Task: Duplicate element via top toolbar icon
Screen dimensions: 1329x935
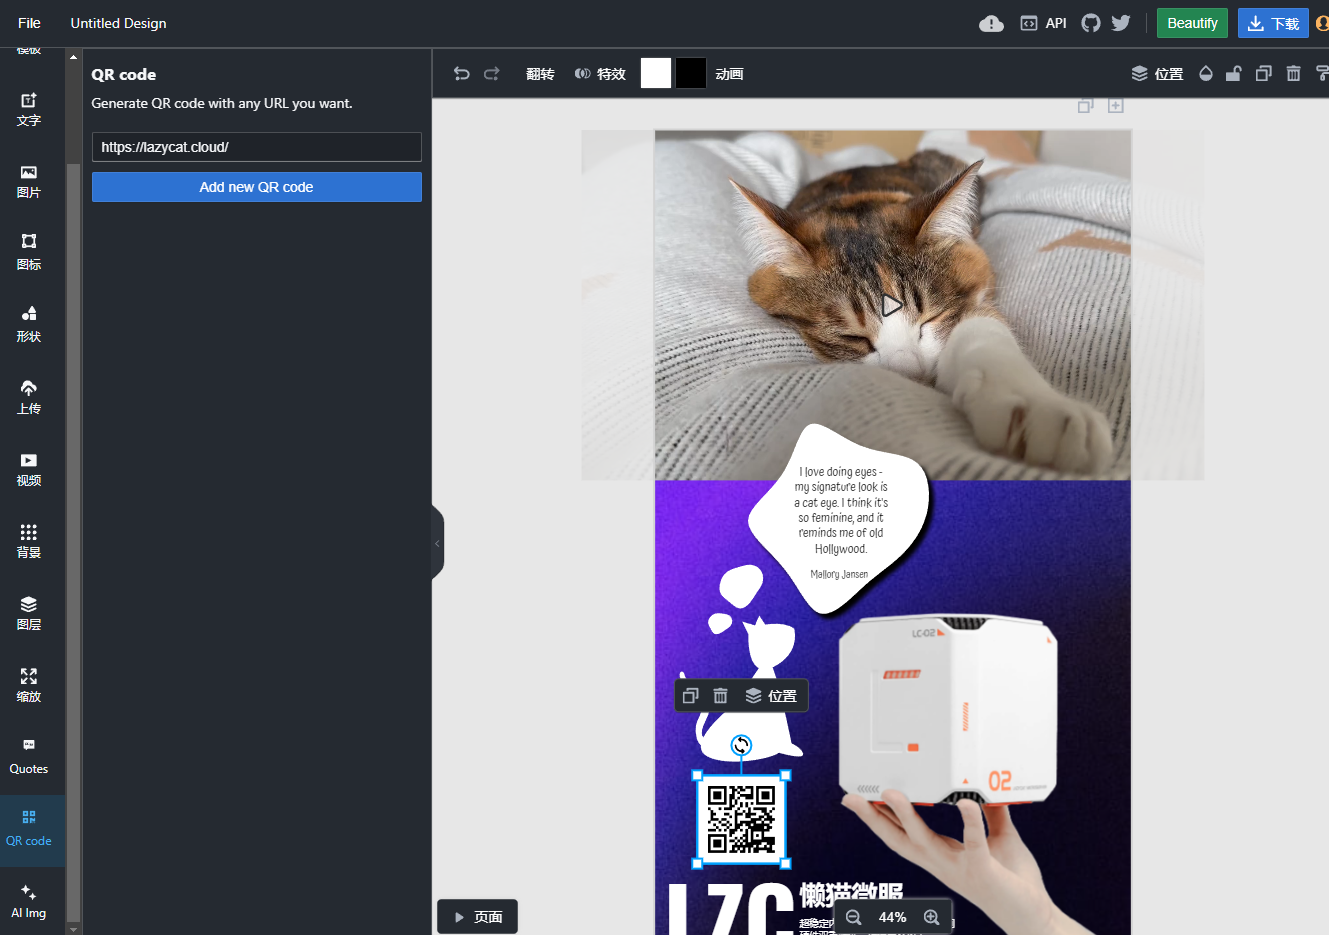Action: (x=1264, y=73)
